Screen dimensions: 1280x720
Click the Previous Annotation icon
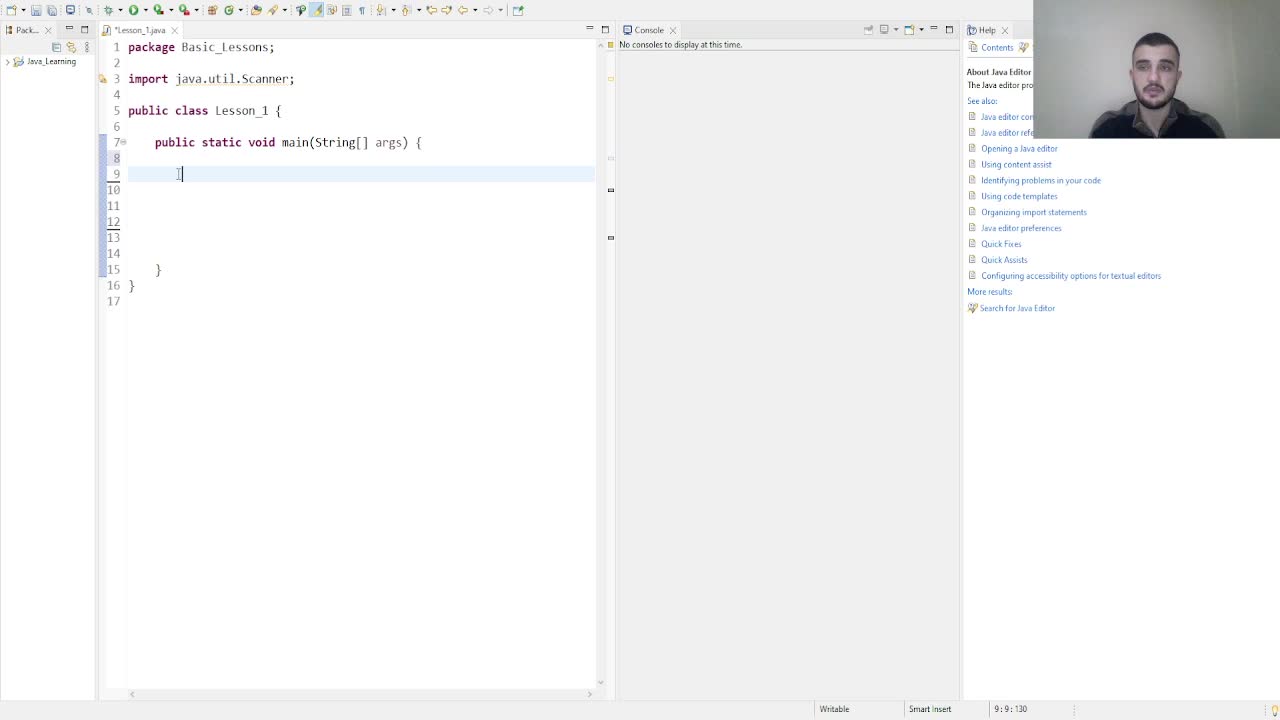coord(406,10)
